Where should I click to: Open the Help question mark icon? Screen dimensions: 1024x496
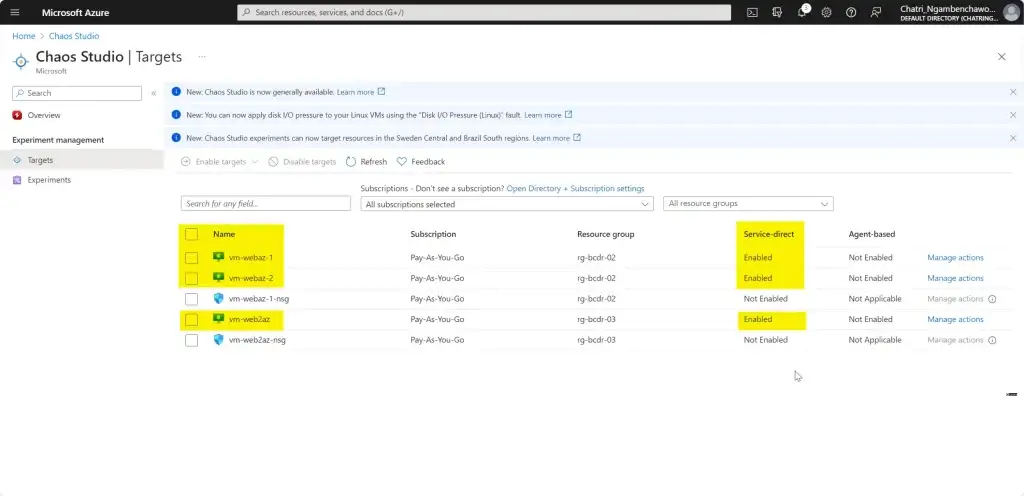pyautogui.click(x=851, y=12)
